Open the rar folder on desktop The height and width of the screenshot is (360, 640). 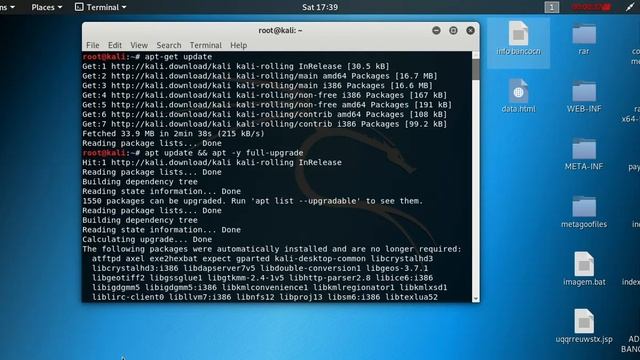tap(584, 34)
